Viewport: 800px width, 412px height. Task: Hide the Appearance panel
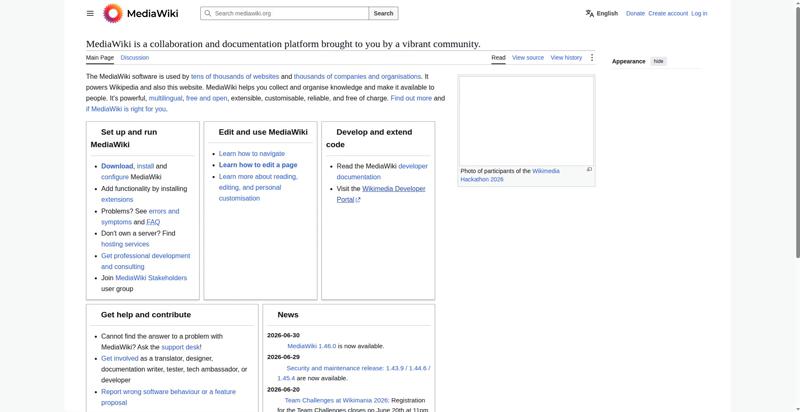click(x=659, y=61)
